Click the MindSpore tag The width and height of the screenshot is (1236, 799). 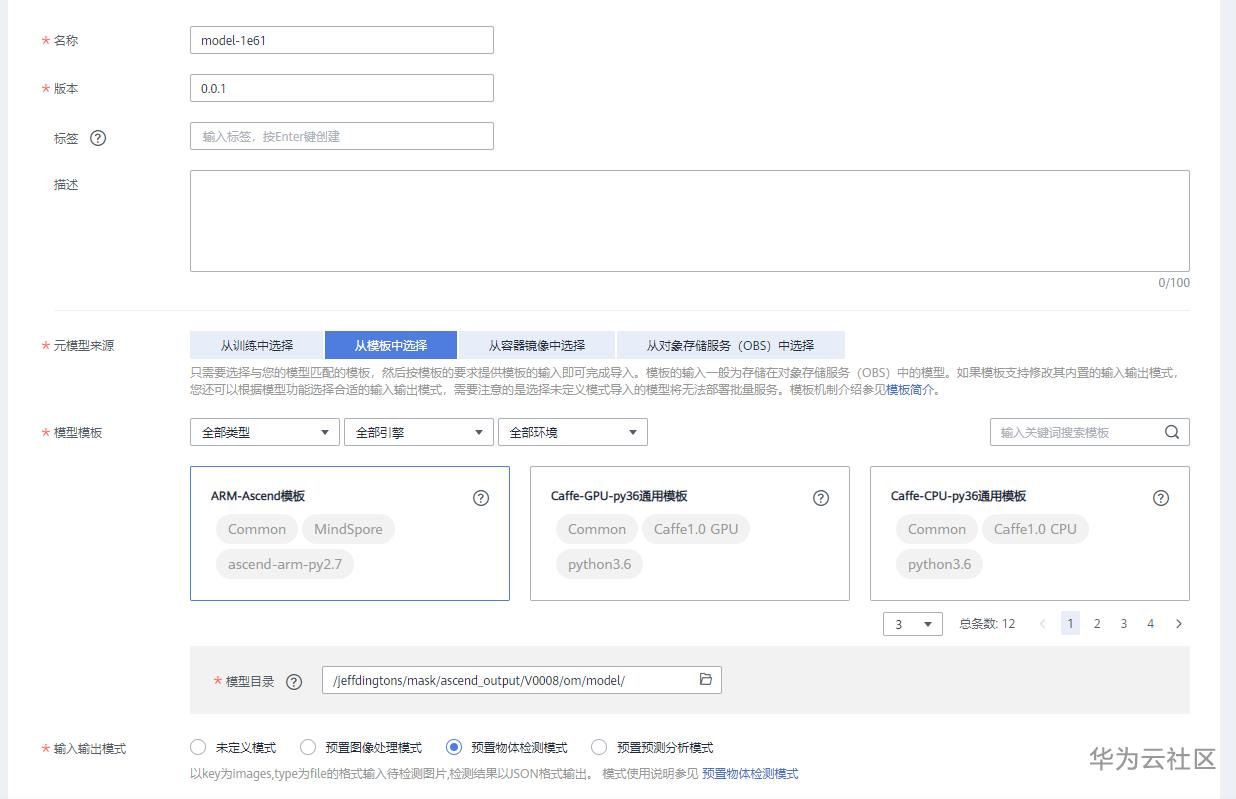pyautogui.click(x=349, y=529)
